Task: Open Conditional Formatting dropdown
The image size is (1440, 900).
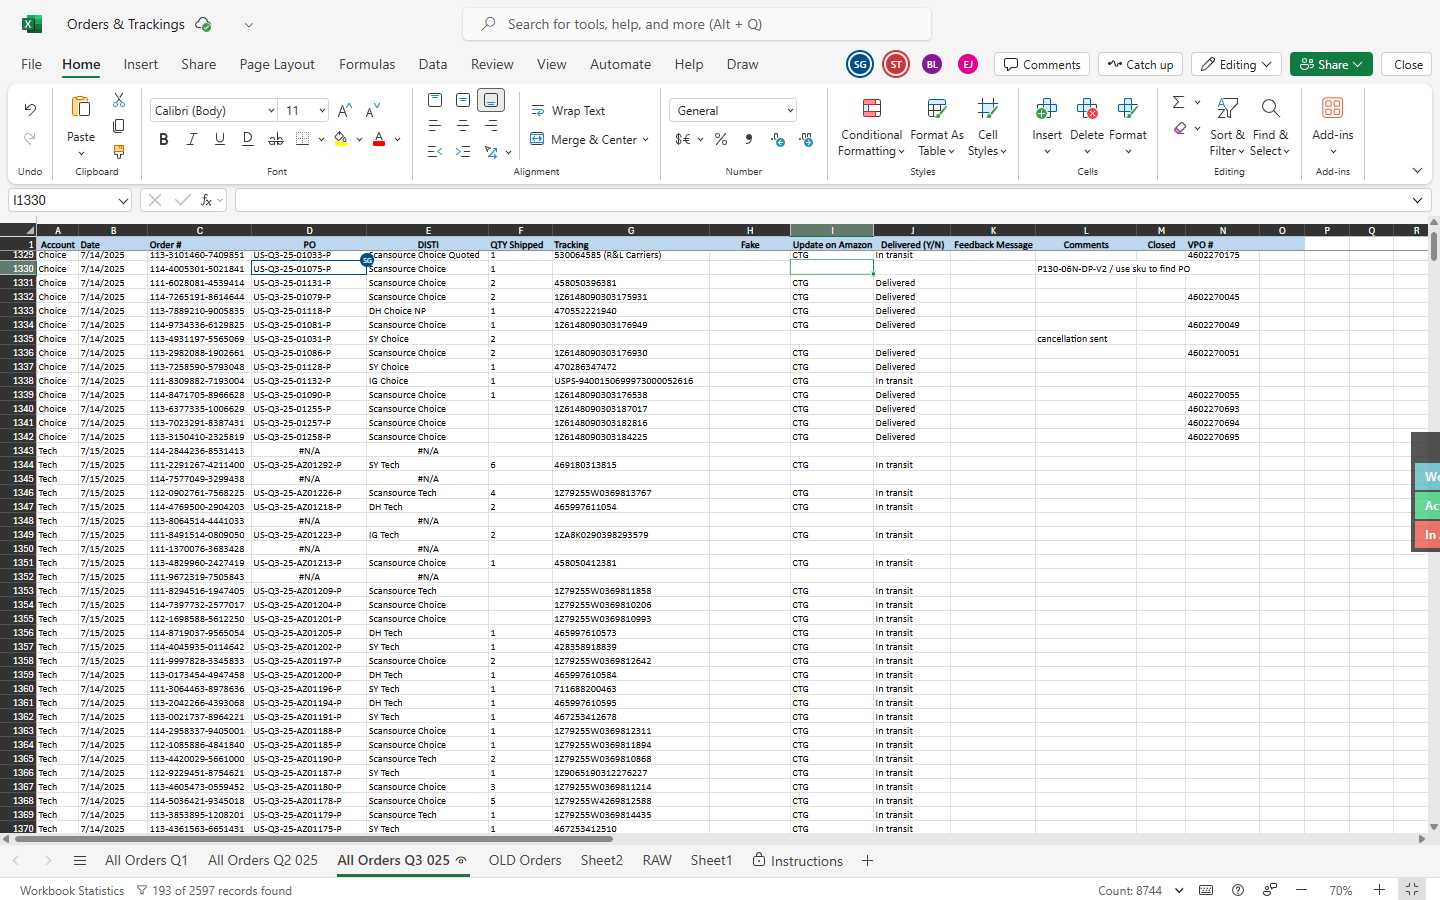Action: click(871, 127)
